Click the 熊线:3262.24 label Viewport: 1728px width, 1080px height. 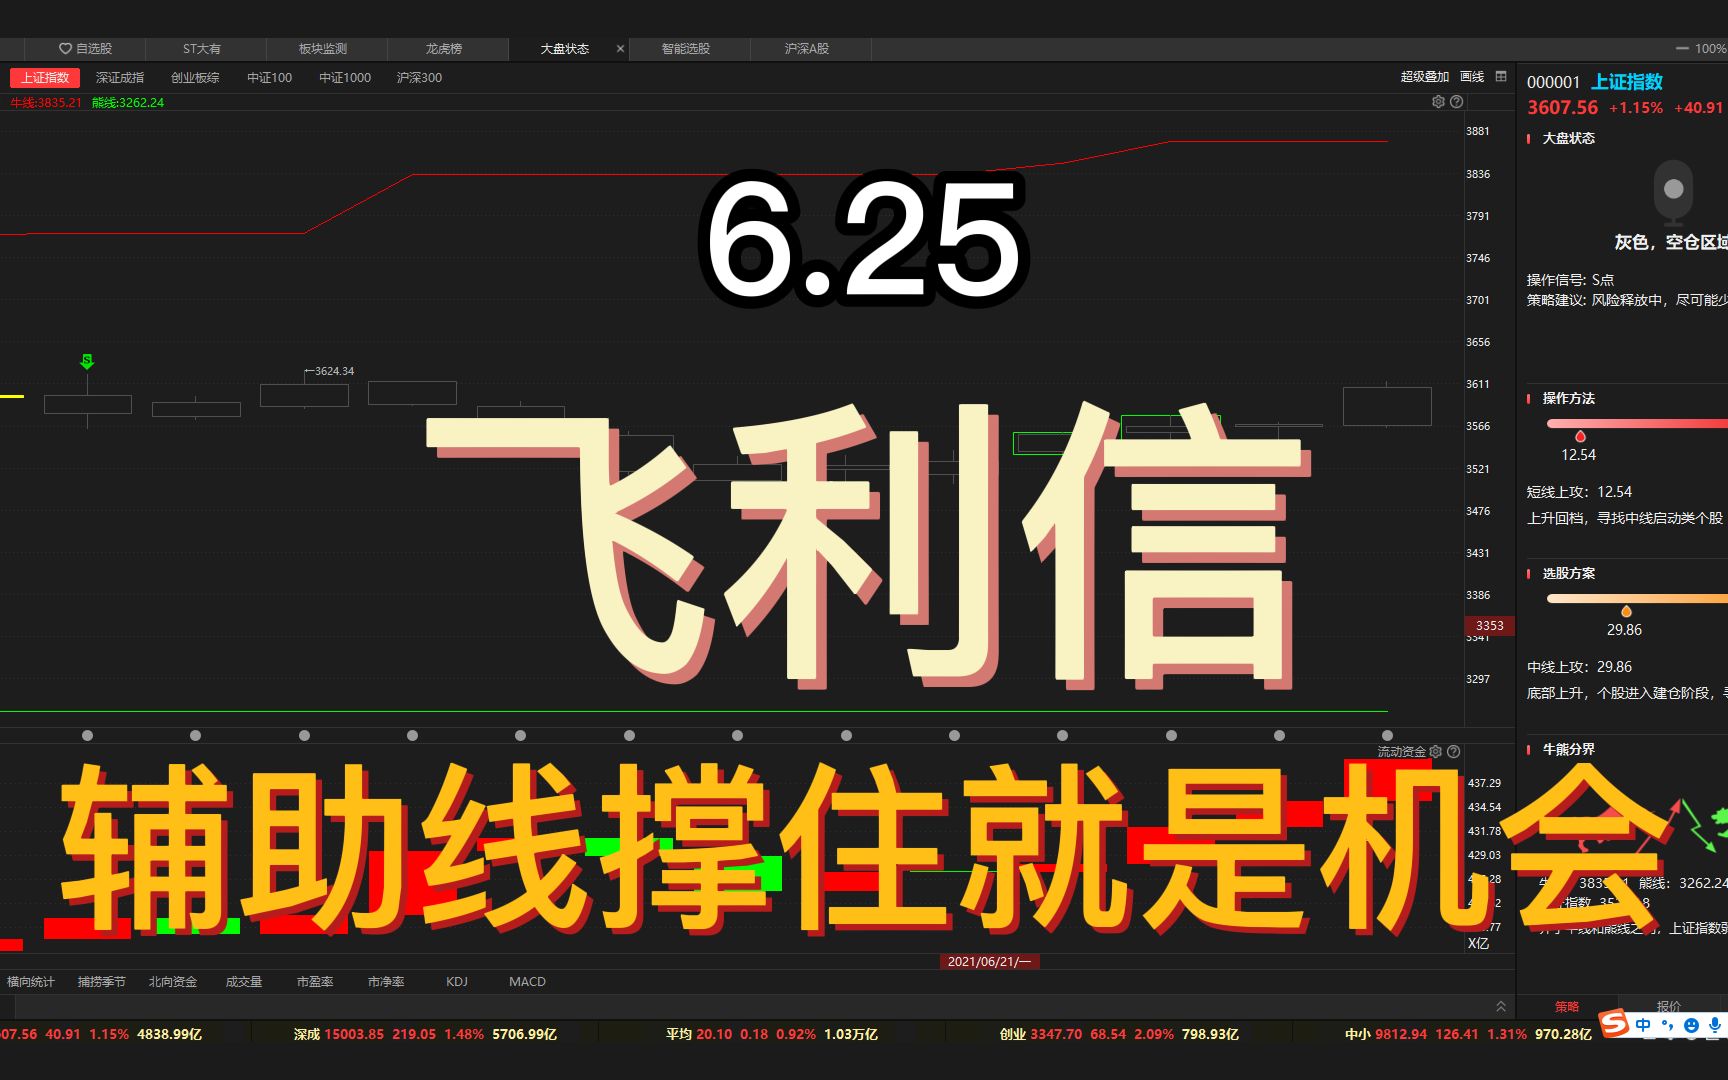tap(128, 102)
